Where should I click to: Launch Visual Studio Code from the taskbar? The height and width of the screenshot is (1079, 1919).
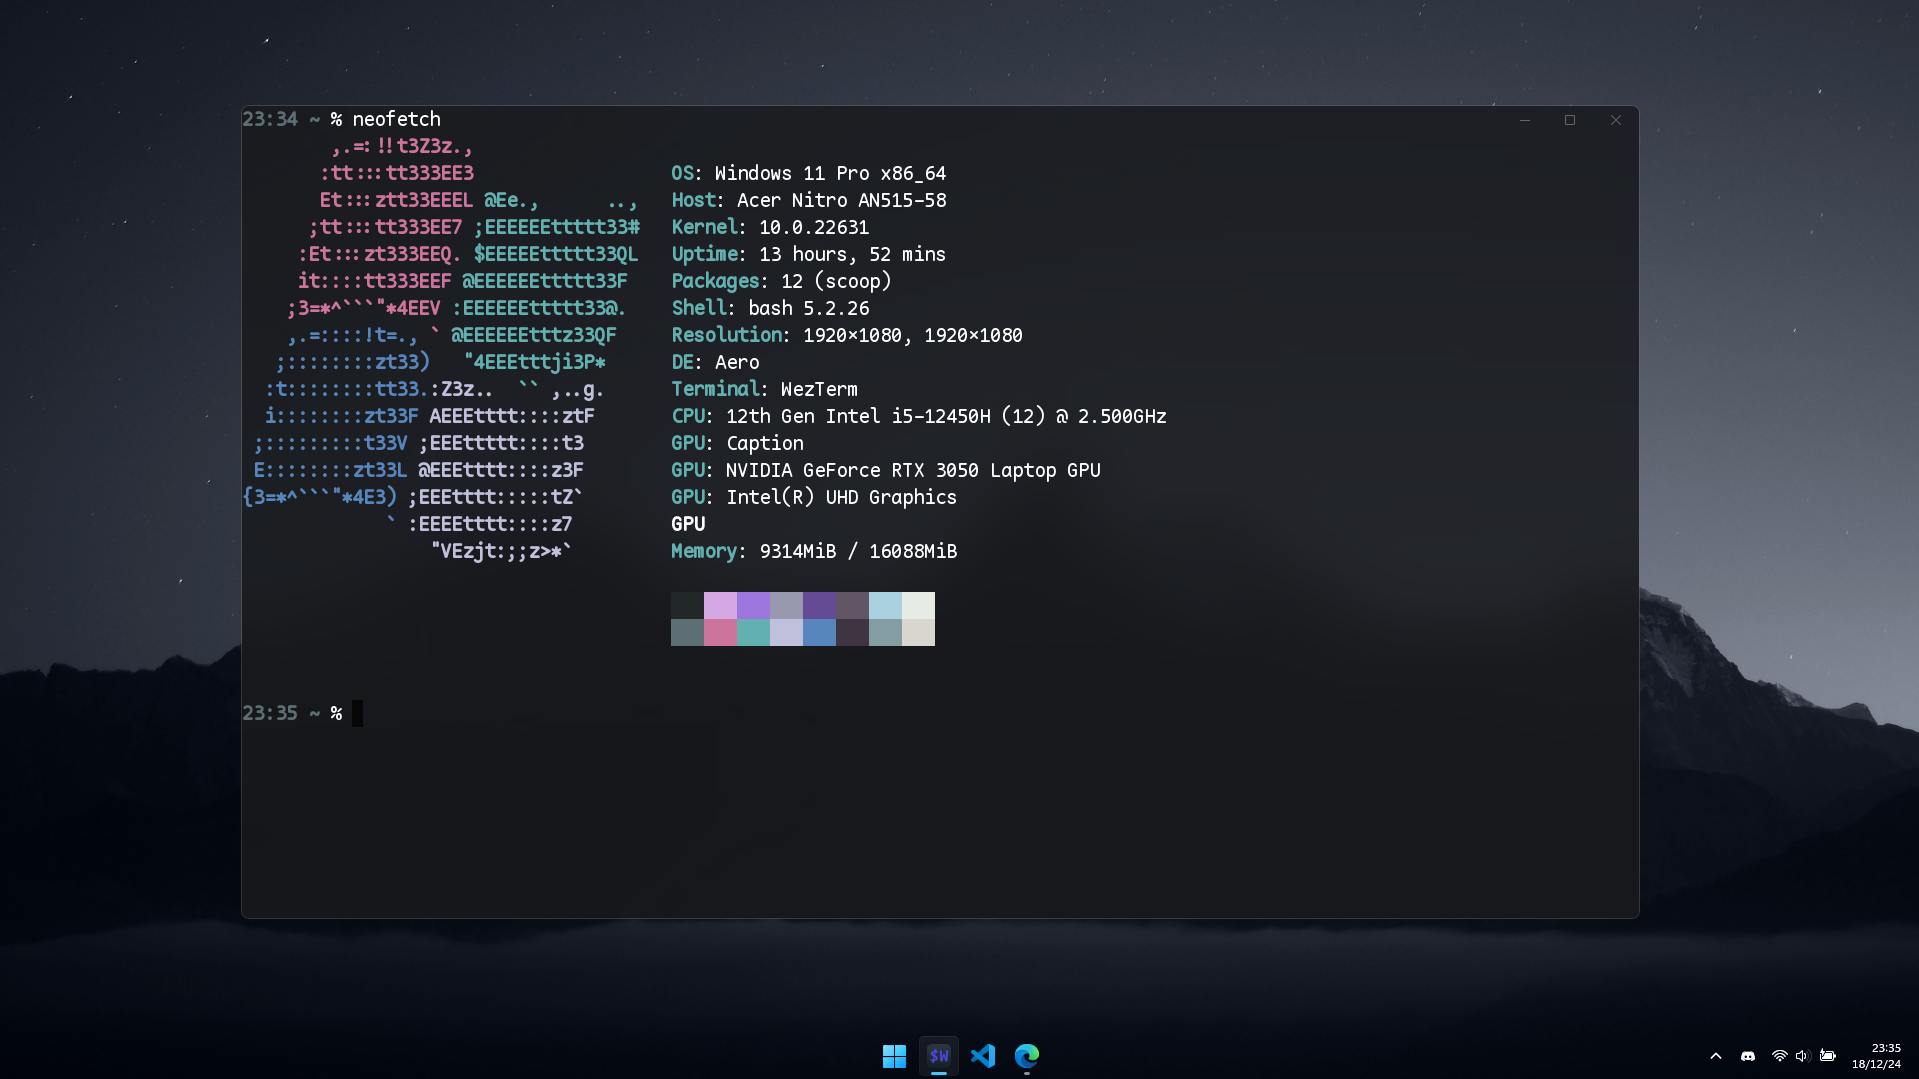983,1056
